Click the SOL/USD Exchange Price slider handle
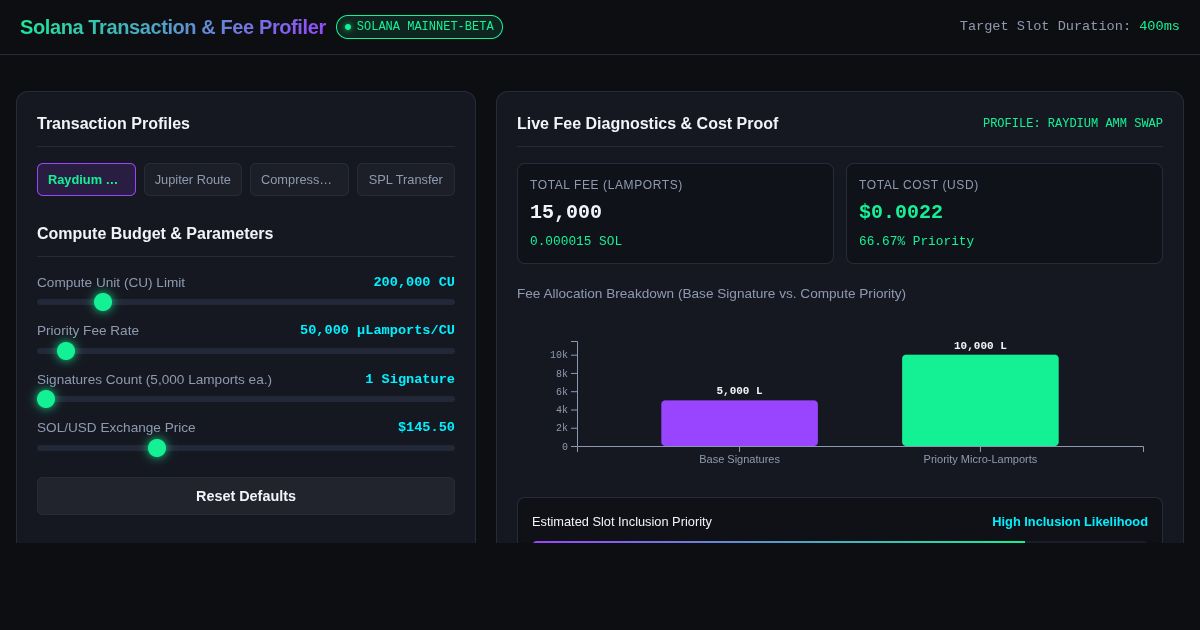Viewport: 1200px width, 630px height. 157,448
